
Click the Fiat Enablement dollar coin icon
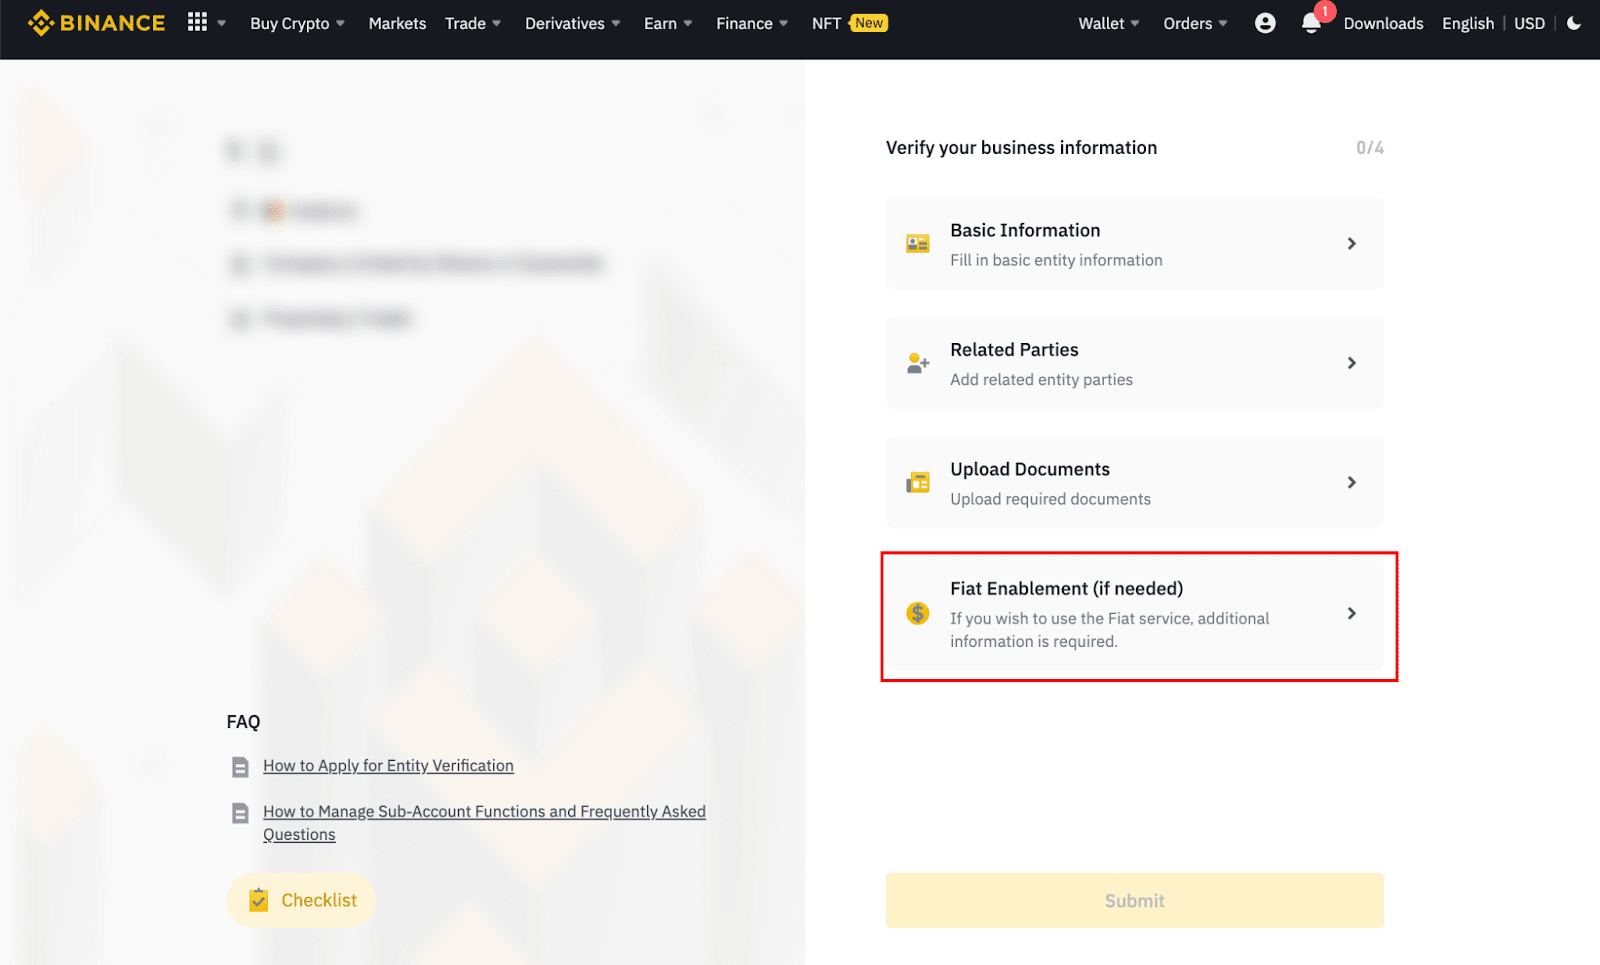point(918,613)
